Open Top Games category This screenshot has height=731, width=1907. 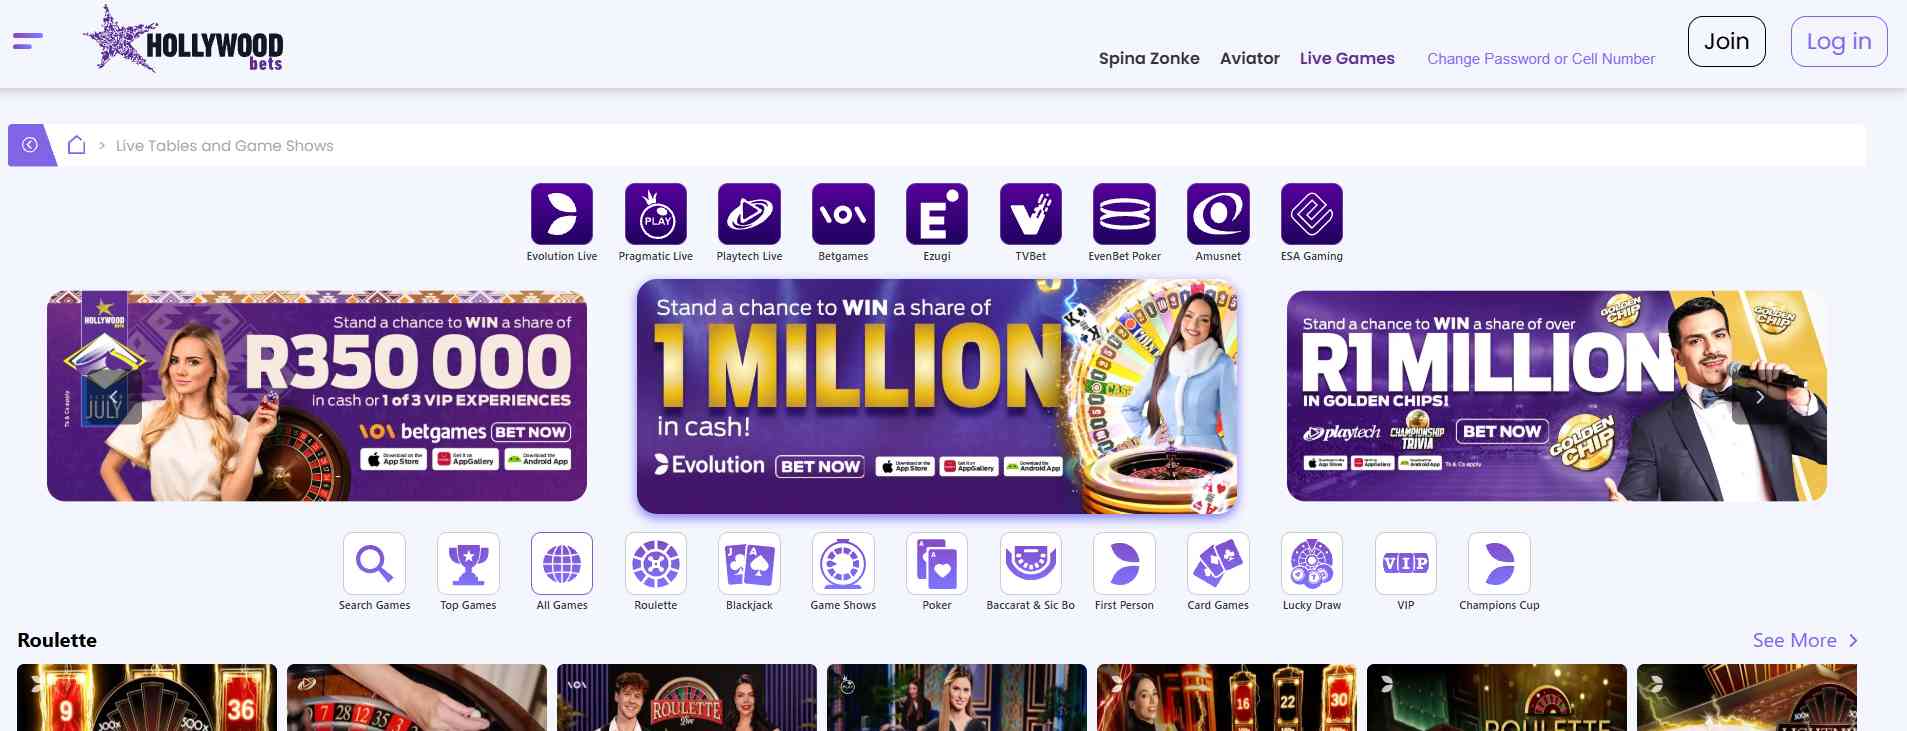(x=468, y=564)
